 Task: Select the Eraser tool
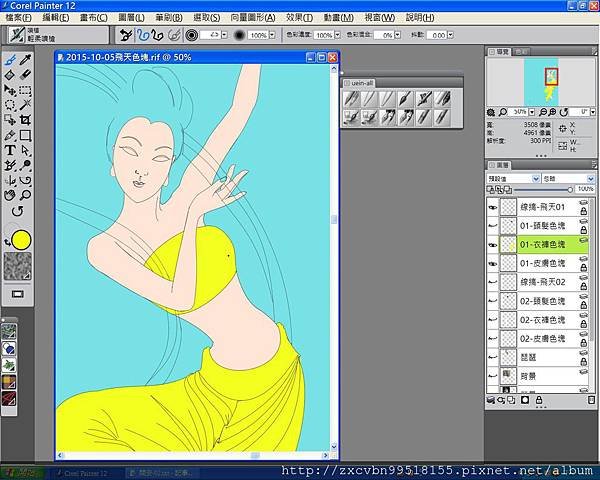pos(26,75)
